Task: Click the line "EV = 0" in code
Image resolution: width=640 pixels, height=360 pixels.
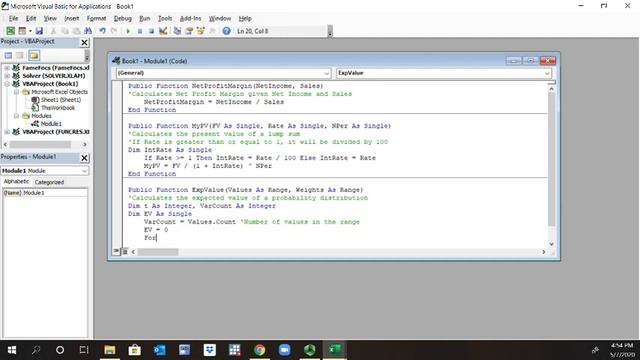Action: [x=156, y=230]
